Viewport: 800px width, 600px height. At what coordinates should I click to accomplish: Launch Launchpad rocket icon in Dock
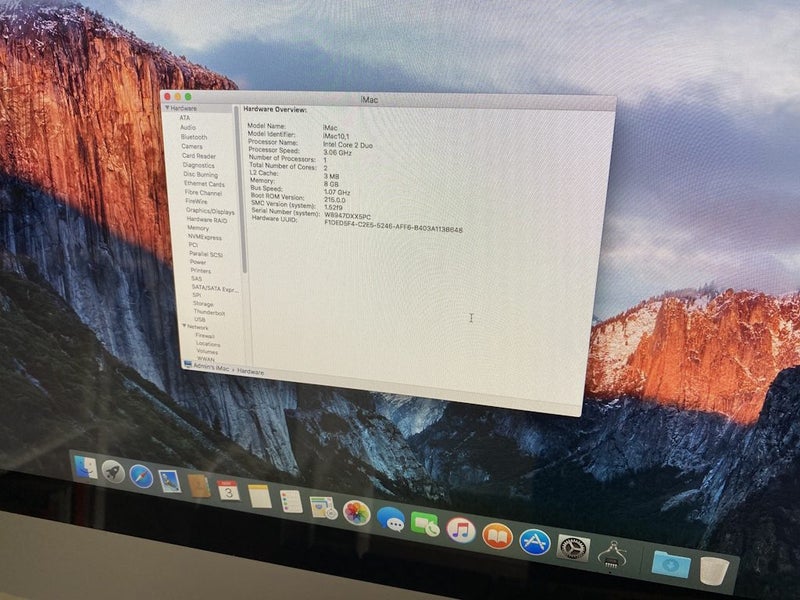(113, 471)
